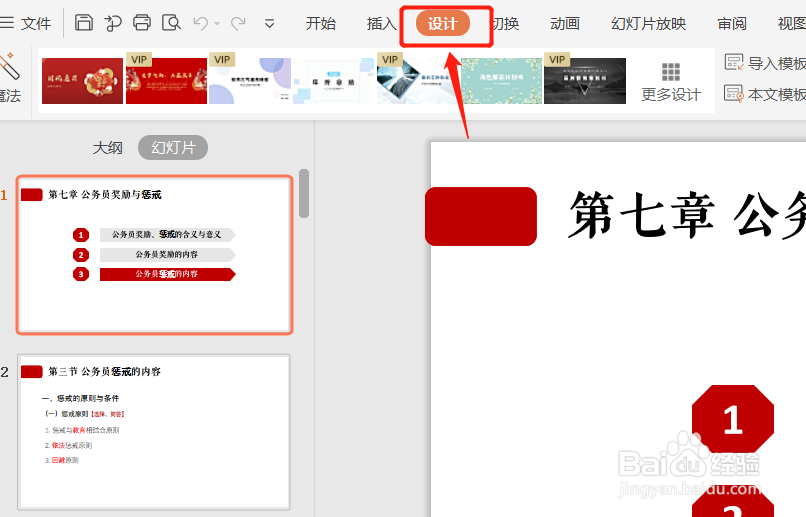
Task: Click the 导入模板 button
Action: [765, 63]
